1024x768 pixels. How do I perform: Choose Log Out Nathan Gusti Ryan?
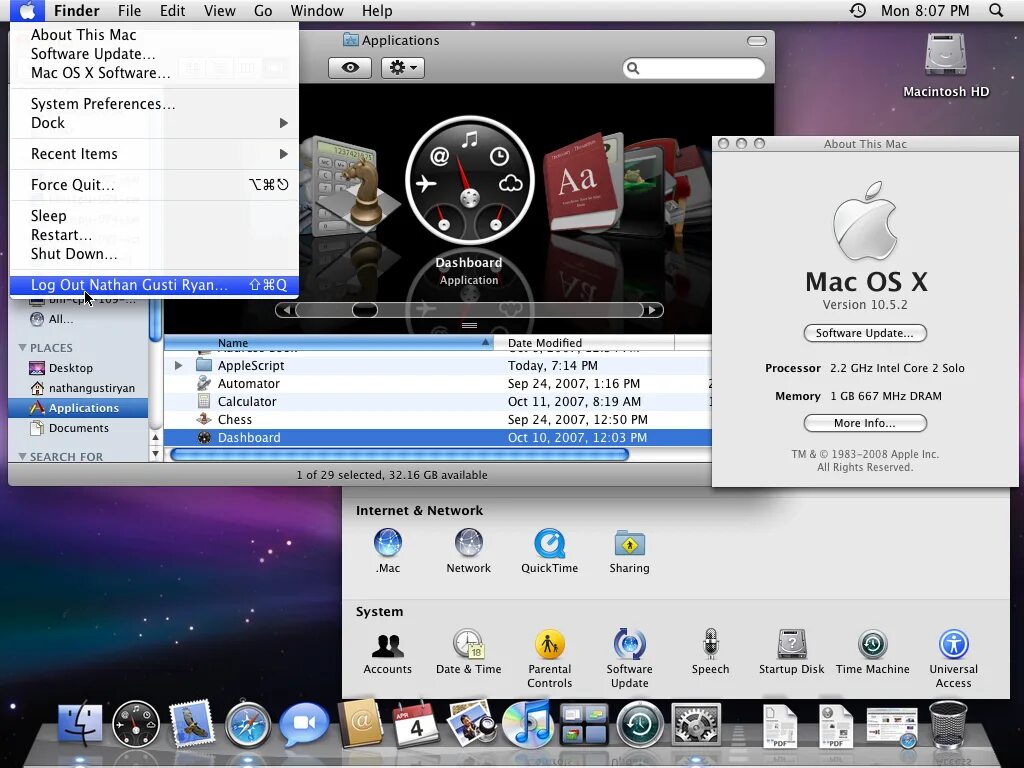coord(154,285)
